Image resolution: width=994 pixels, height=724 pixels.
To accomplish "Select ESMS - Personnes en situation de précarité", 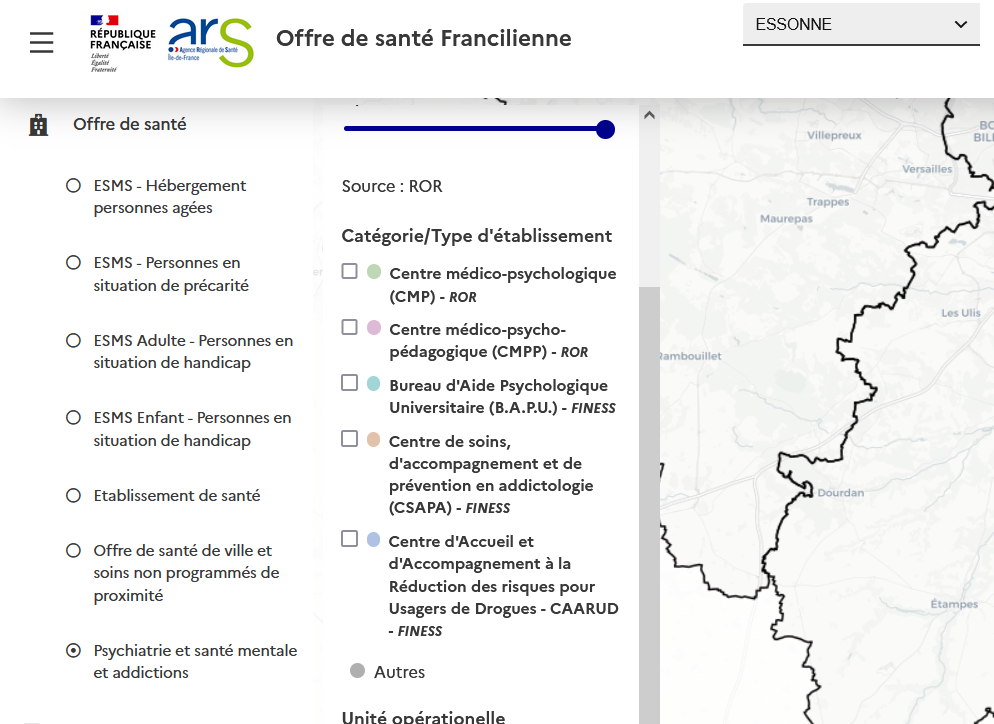I will coord(74,262).
